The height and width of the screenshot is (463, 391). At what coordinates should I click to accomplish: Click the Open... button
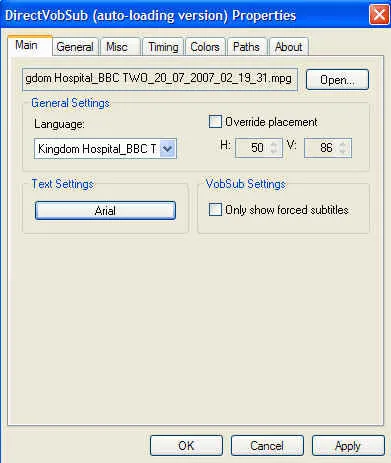coord(337,80)
